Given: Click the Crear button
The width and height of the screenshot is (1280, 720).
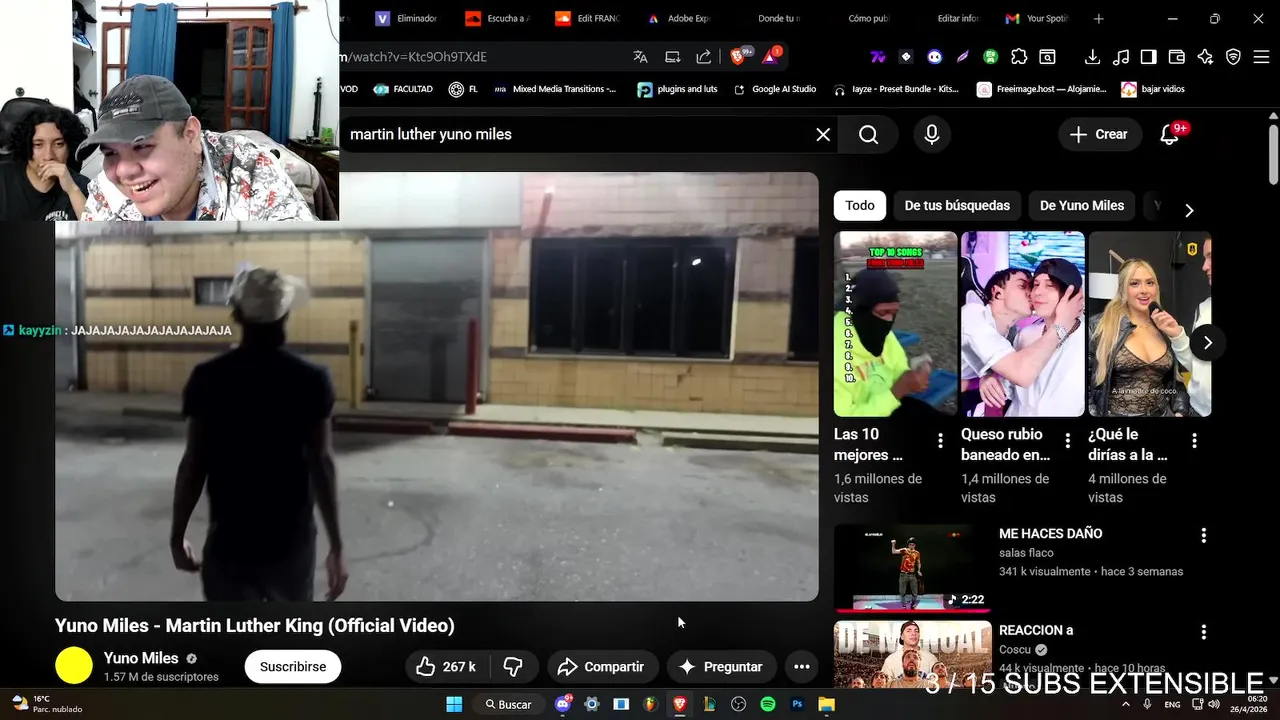Looking at the screenshot, I should tap(1099, 134).
